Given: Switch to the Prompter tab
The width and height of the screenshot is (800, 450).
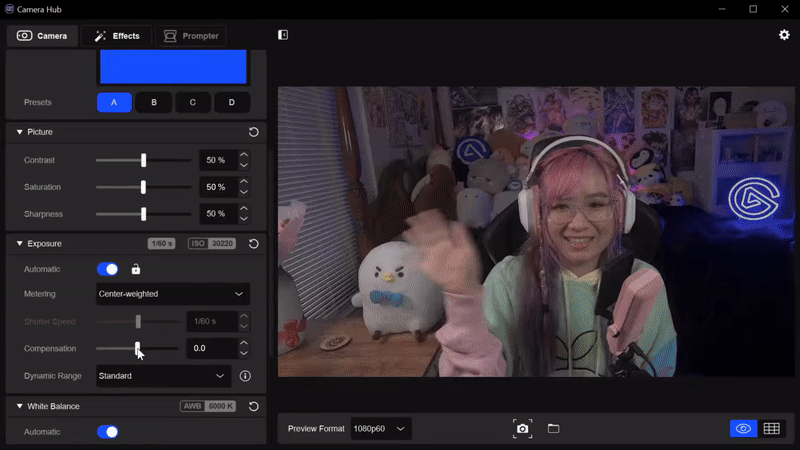Looking at the screenshot, I should coord(191,36).
